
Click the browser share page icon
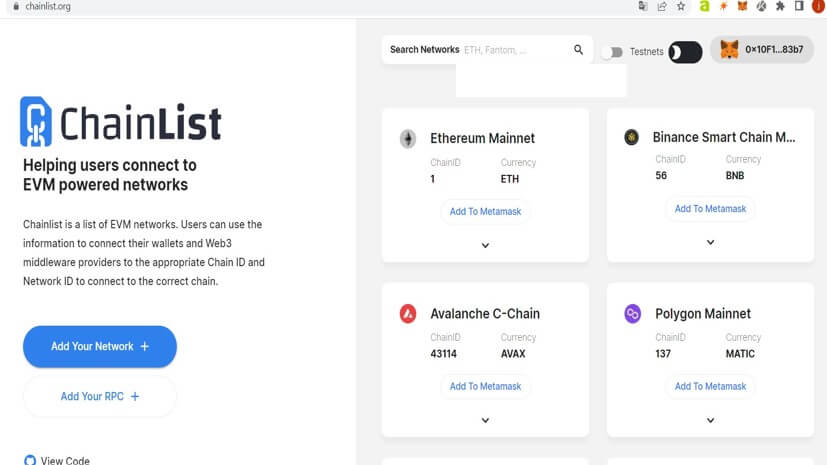tap(662, 6)
